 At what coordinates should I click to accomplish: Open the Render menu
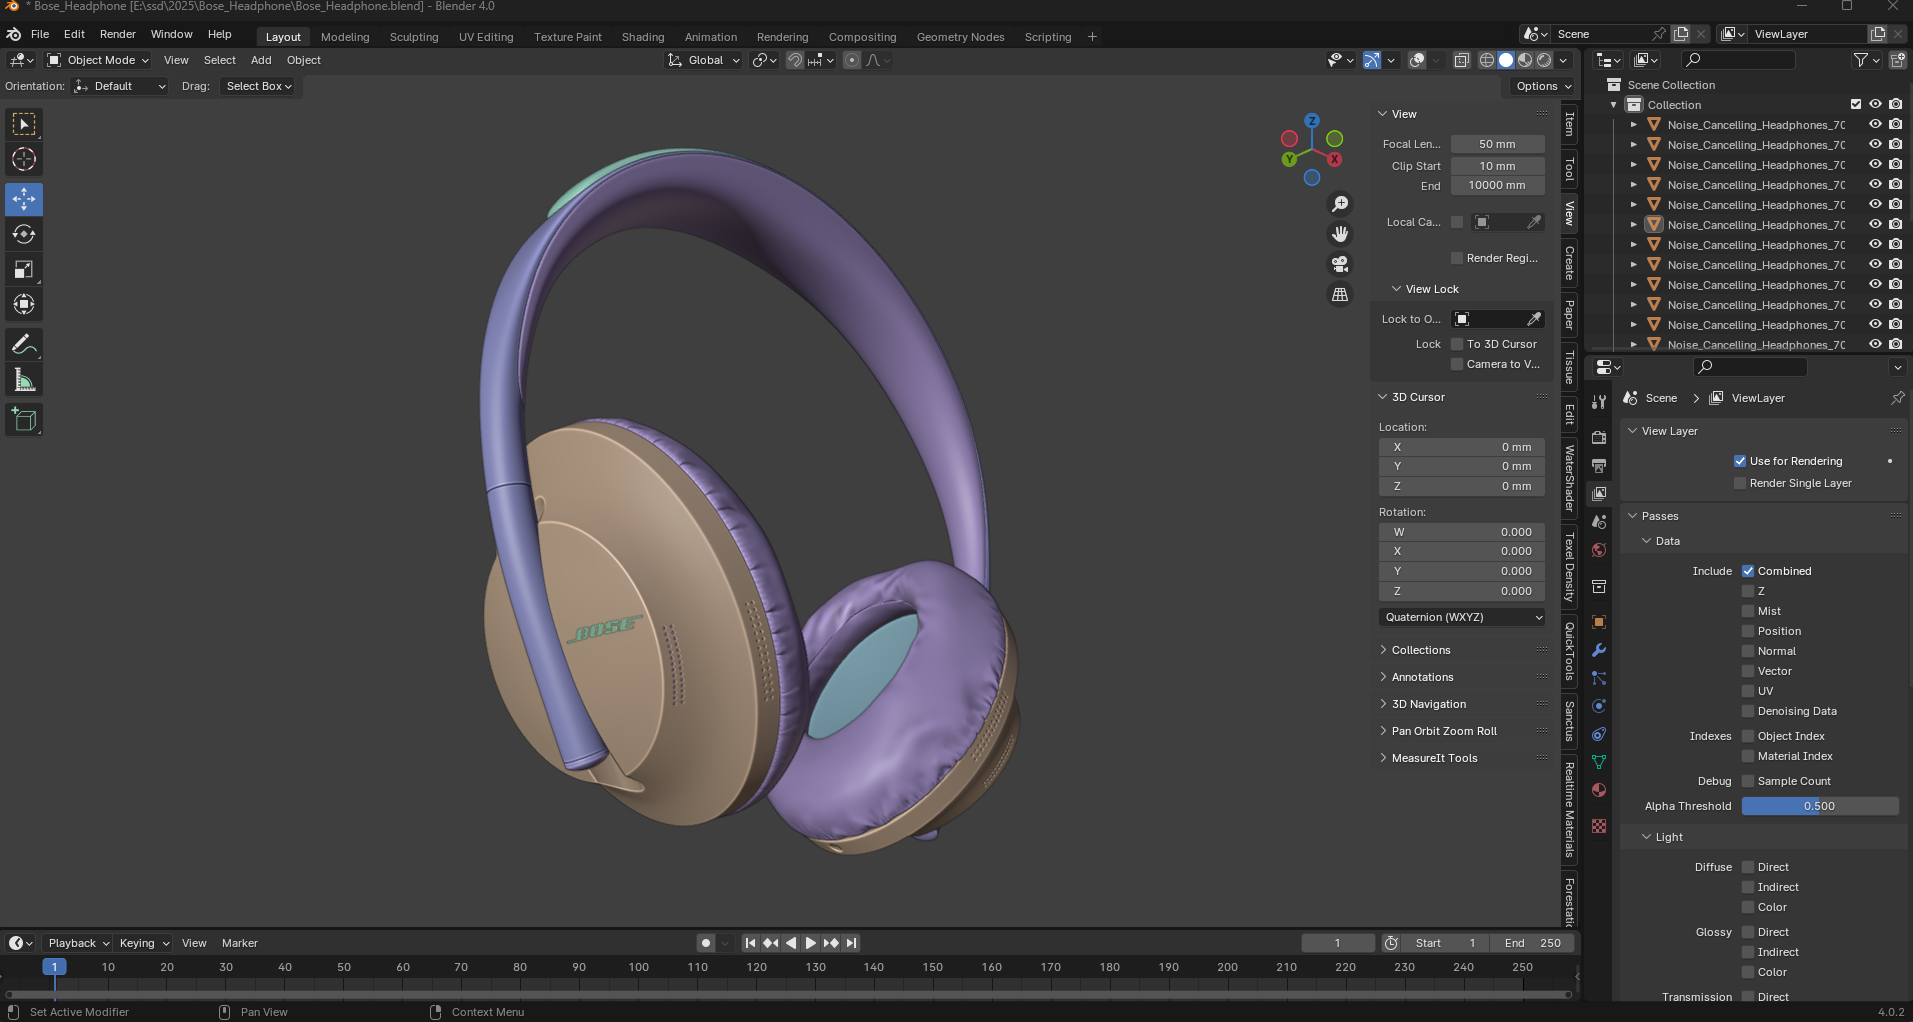117,34
